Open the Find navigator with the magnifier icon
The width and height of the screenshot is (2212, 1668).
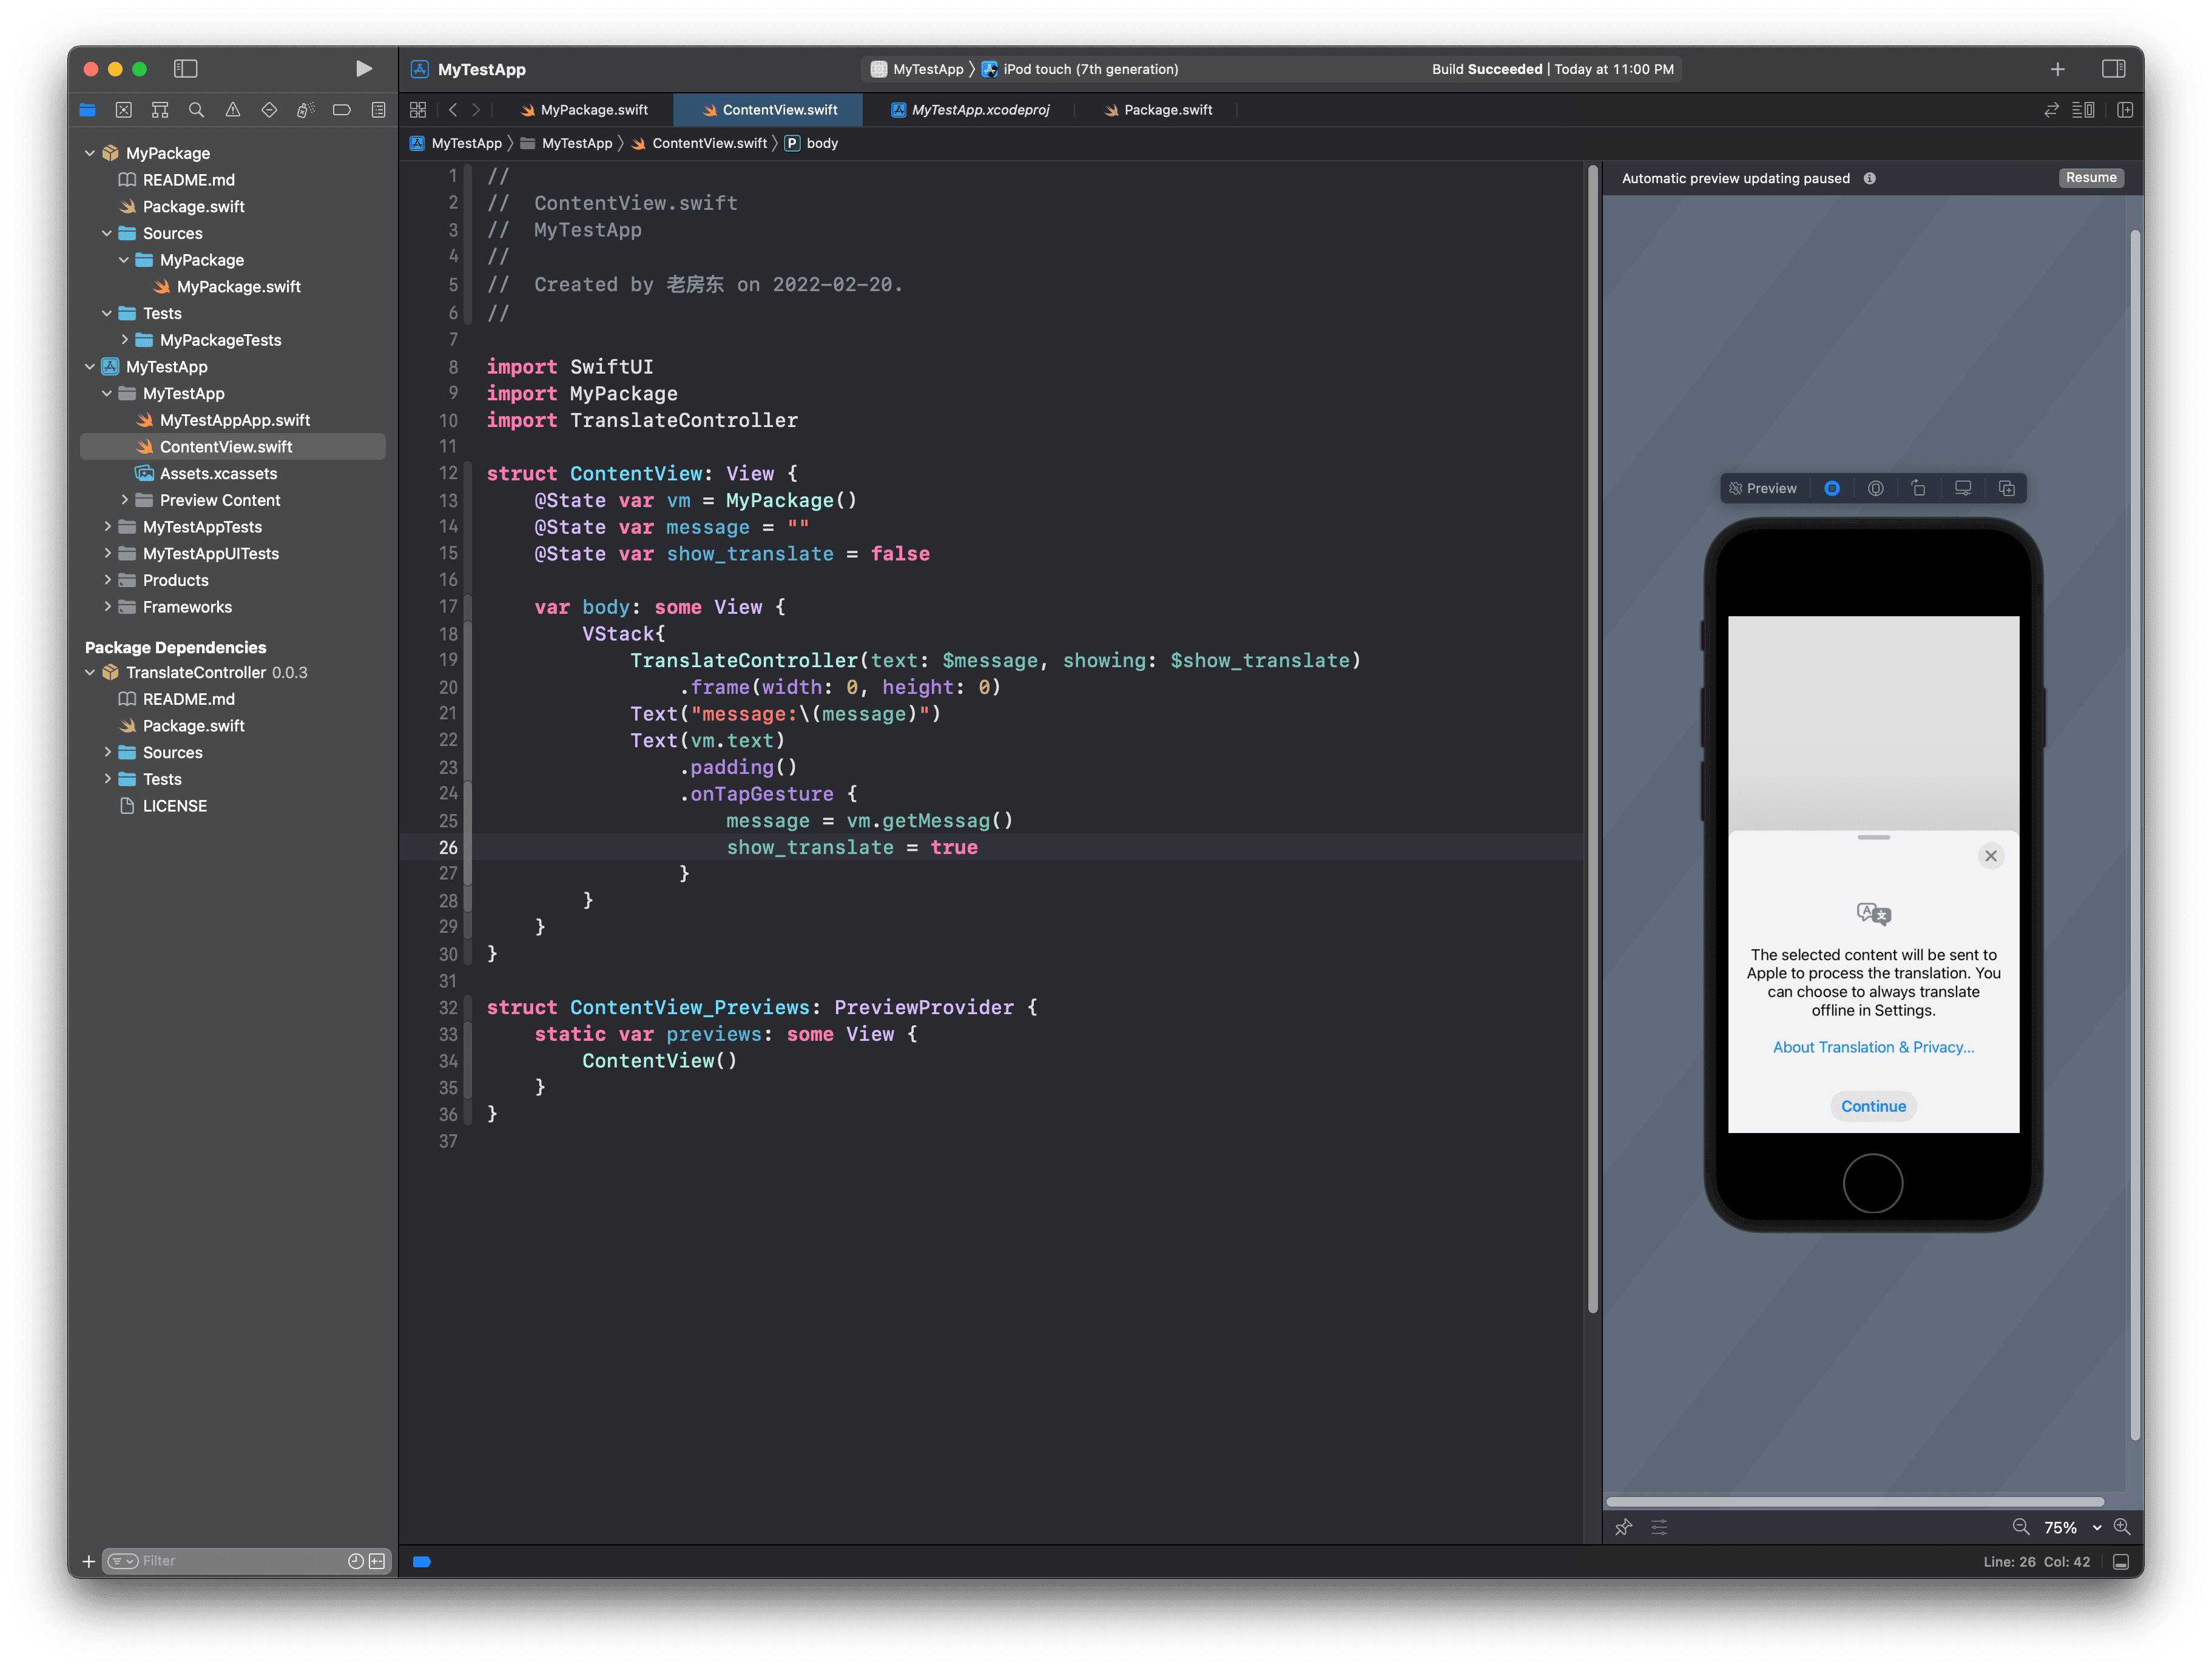196,110
